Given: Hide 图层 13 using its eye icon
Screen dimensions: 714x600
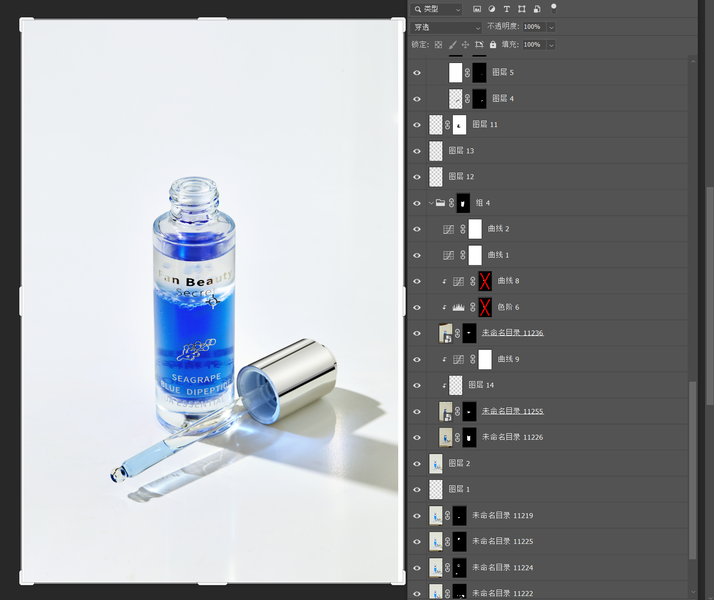Looking at the screenshot, I should pos(417,151).
